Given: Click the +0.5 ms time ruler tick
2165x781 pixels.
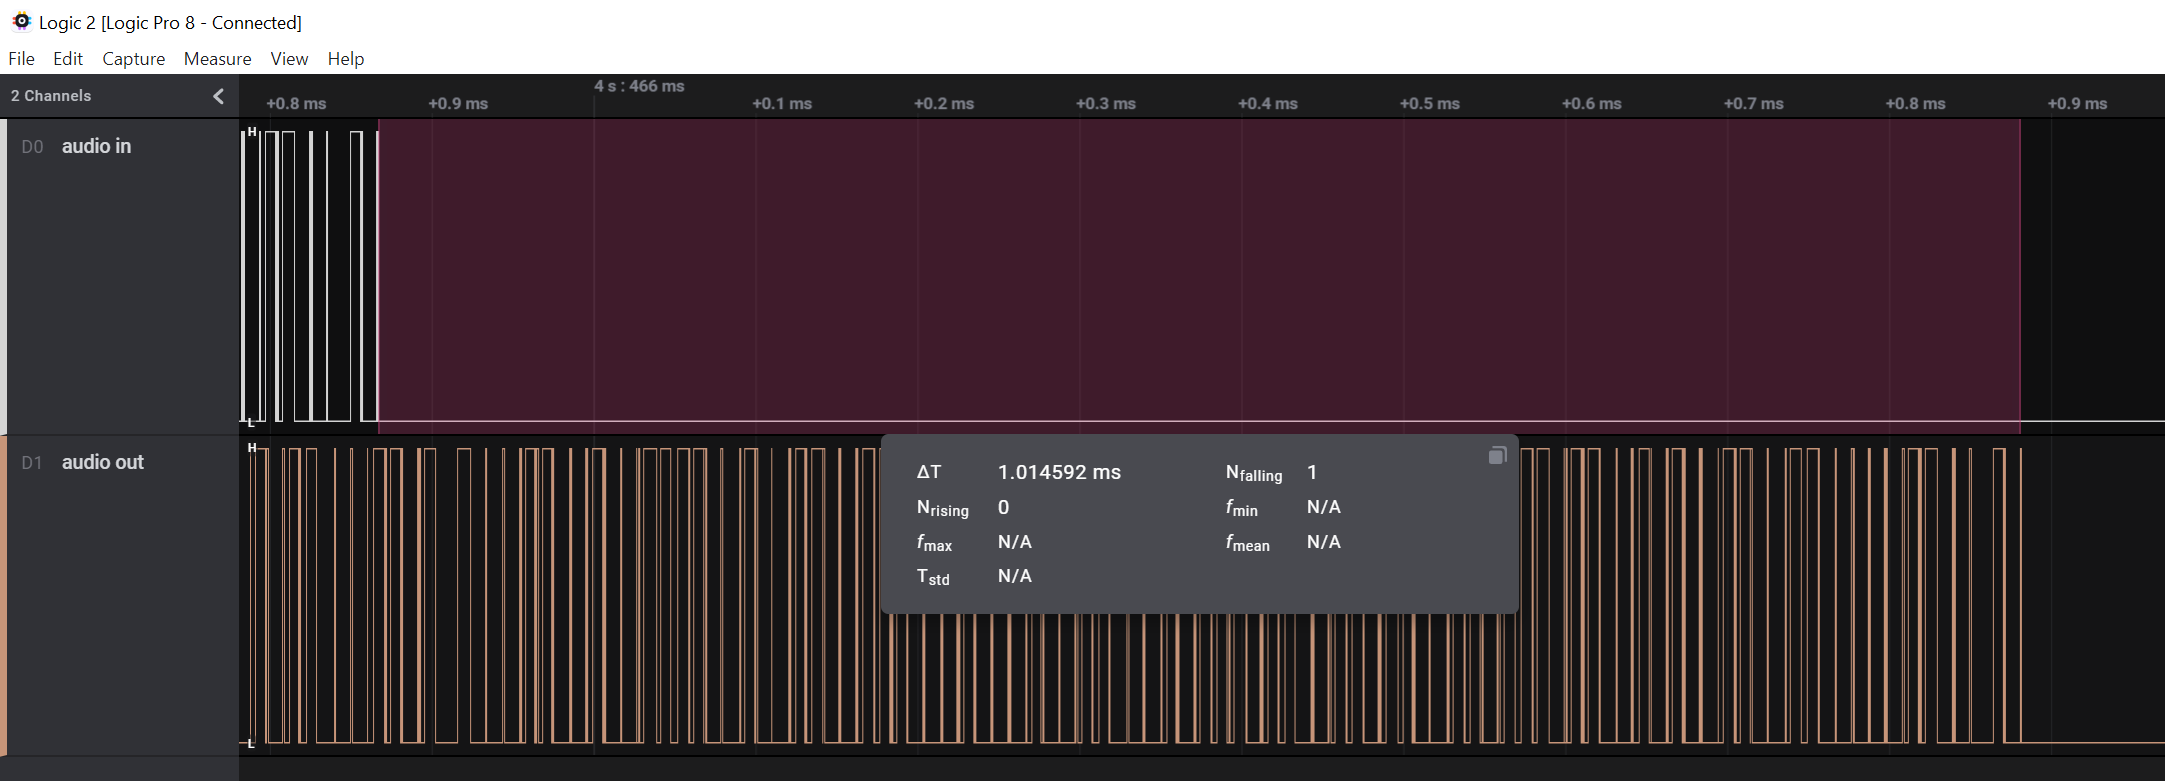Looking at the screenshot, I should pos(1429,103).
